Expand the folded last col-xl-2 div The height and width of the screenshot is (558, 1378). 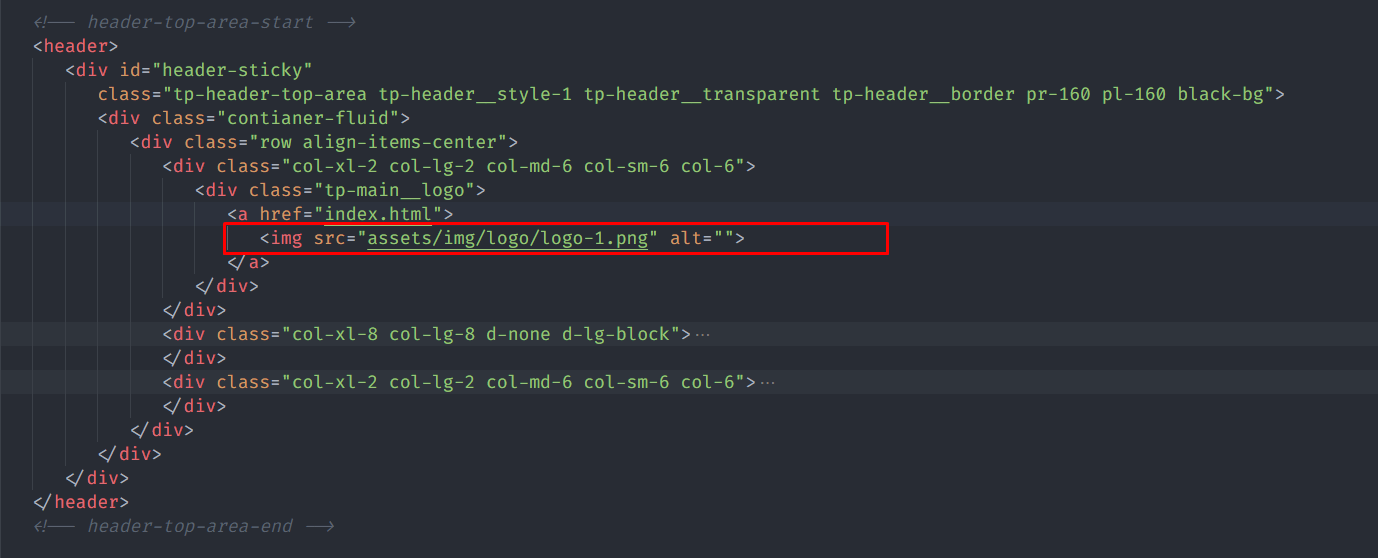pos(767,382)
